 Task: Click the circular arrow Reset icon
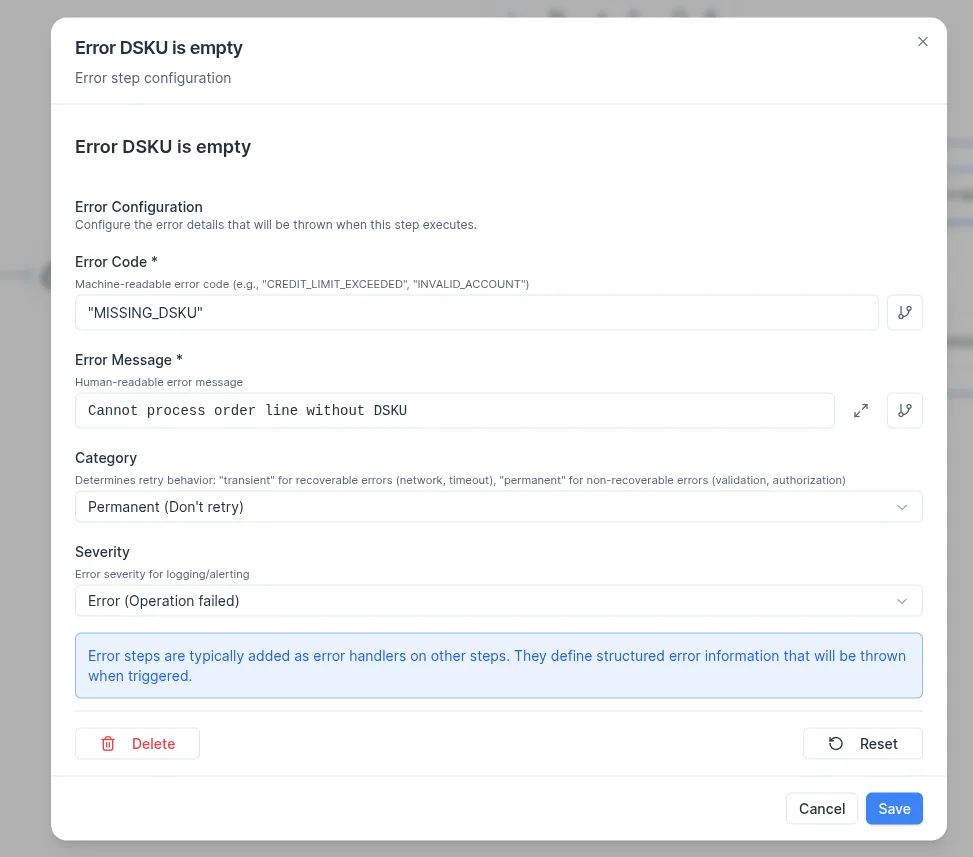click(836, 744)
